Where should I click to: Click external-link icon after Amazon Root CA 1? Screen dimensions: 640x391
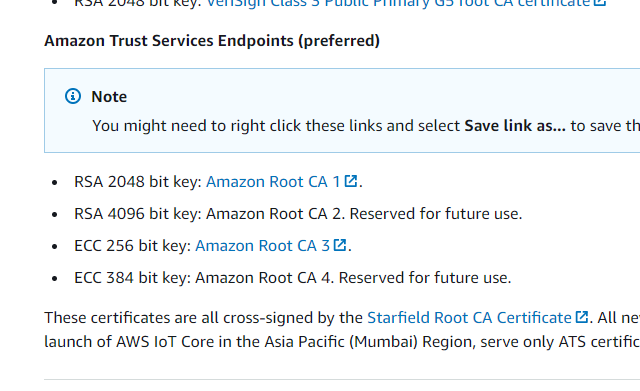tap(351, 181)
